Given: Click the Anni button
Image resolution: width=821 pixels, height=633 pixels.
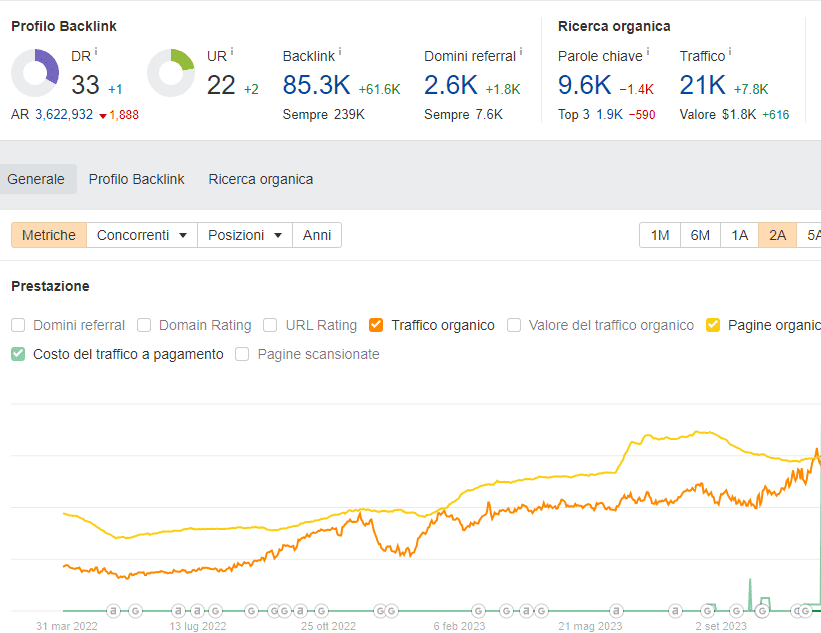Looking at the screenshot, I should point(317,235).
